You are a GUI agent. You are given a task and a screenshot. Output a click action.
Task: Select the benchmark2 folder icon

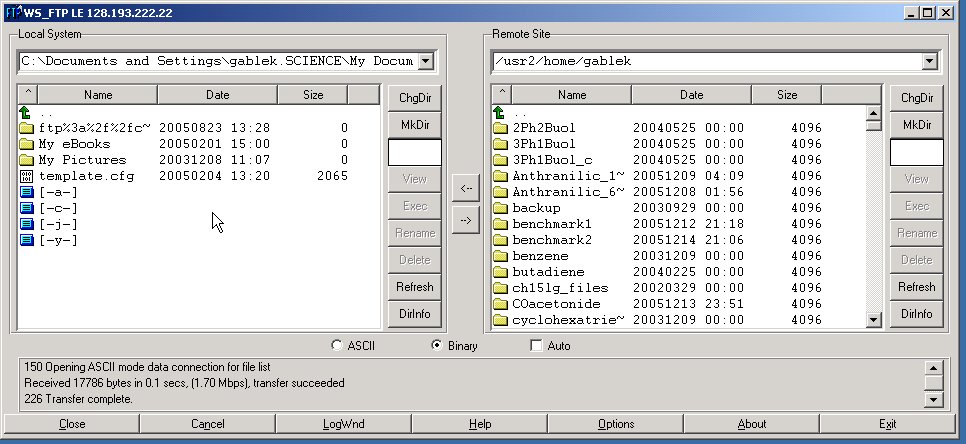pyautogui.click(x=500, y=240)
